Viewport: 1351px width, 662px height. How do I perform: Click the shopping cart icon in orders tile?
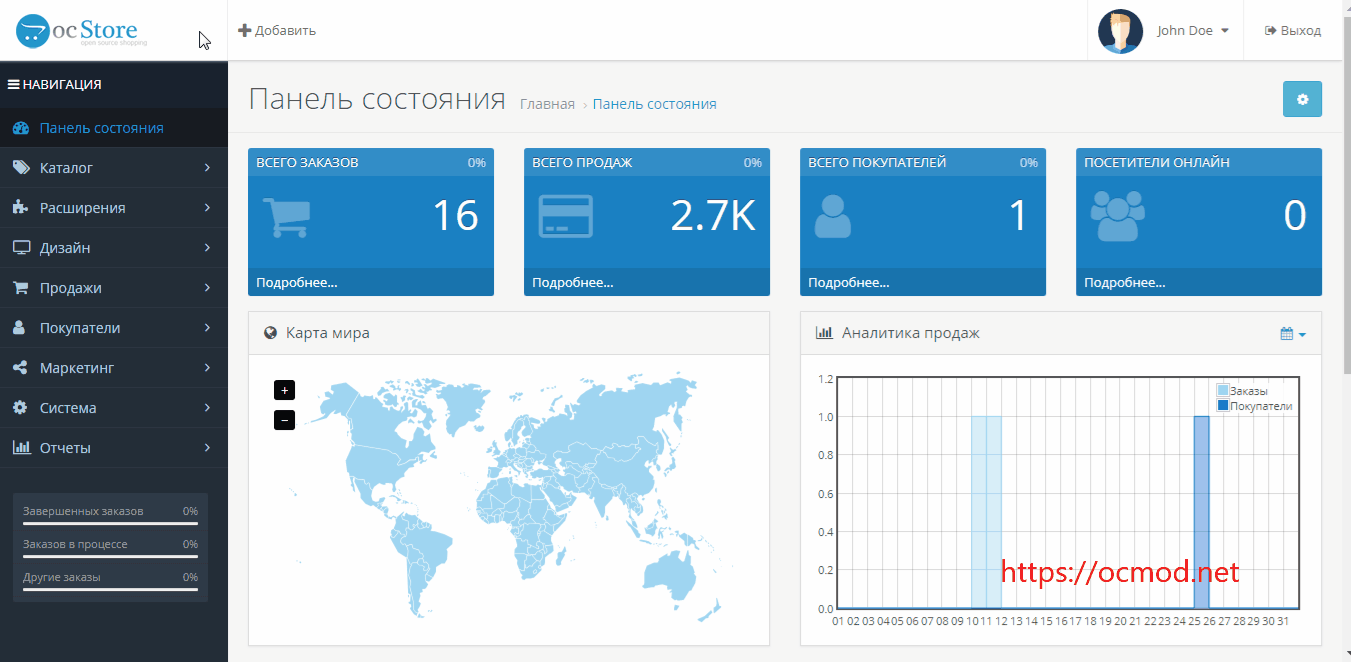[286, 217]
